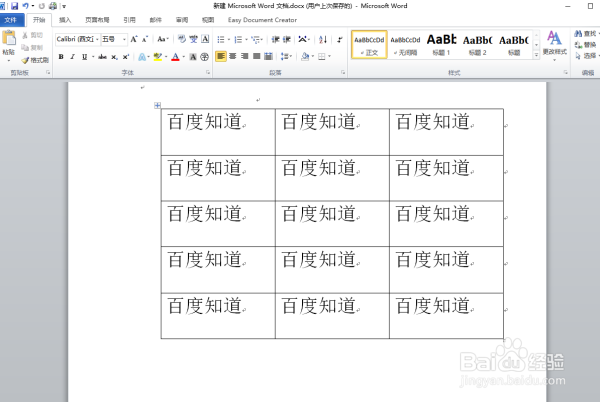Image resolution: width=600 pixels, height=402 pixels.
Task: Open the File tab
Action: click(11, 20)
